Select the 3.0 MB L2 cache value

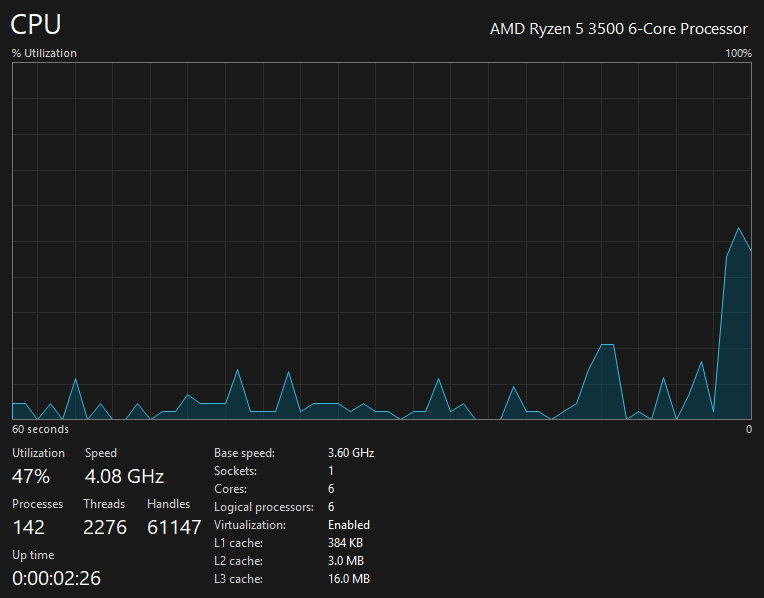pos(346,561)
